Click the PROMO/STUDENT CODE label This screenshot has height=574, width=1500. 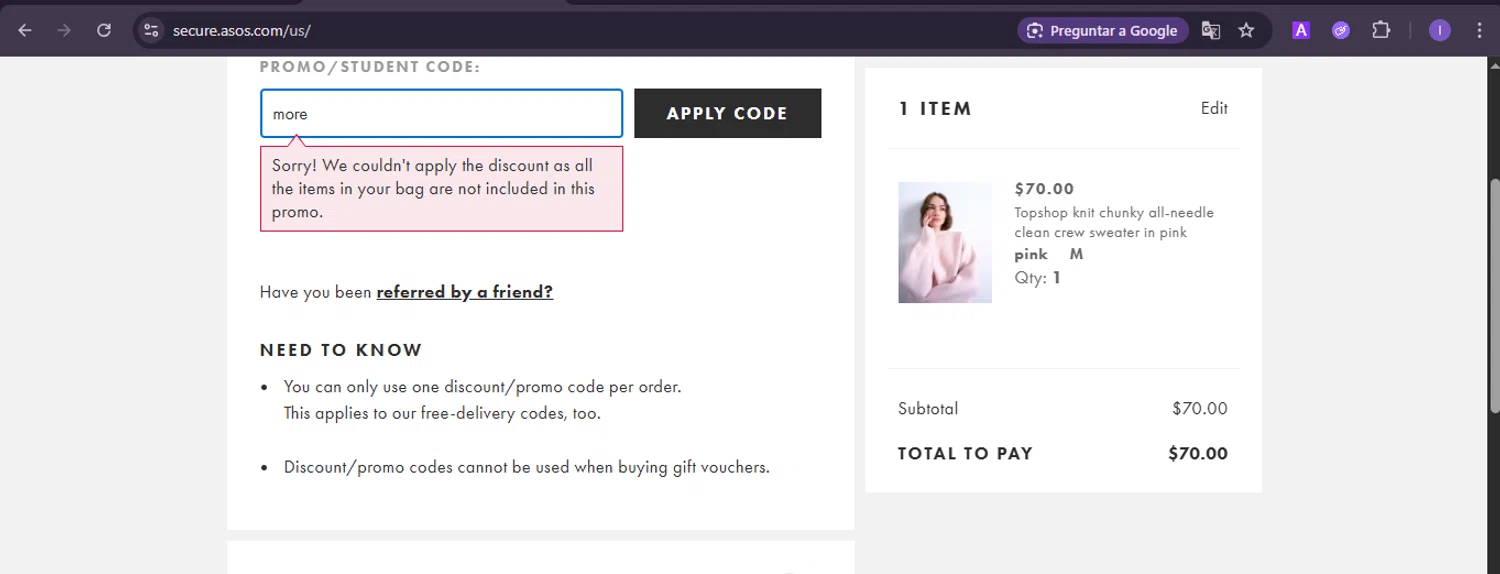click(x=370, y=67)
